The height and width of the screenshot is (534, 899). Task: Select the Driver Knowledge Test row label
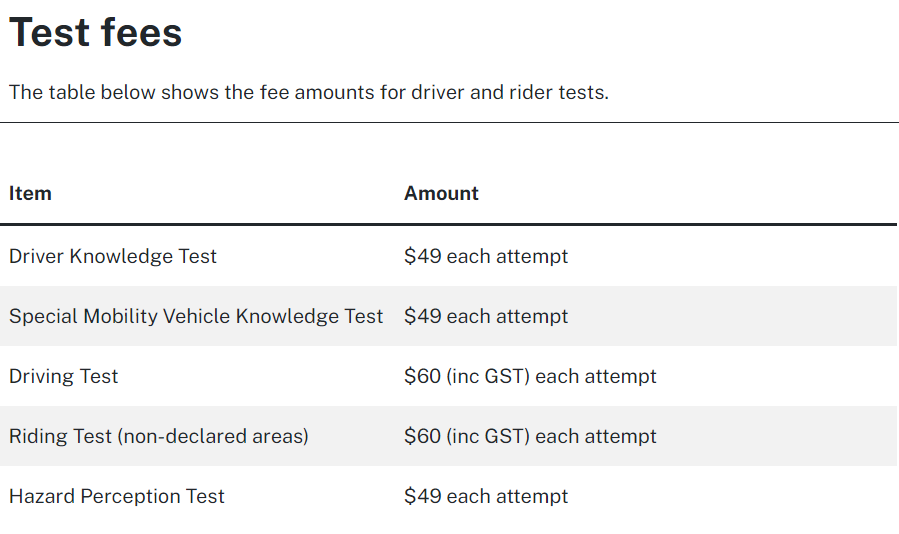(x=113, y=256)
